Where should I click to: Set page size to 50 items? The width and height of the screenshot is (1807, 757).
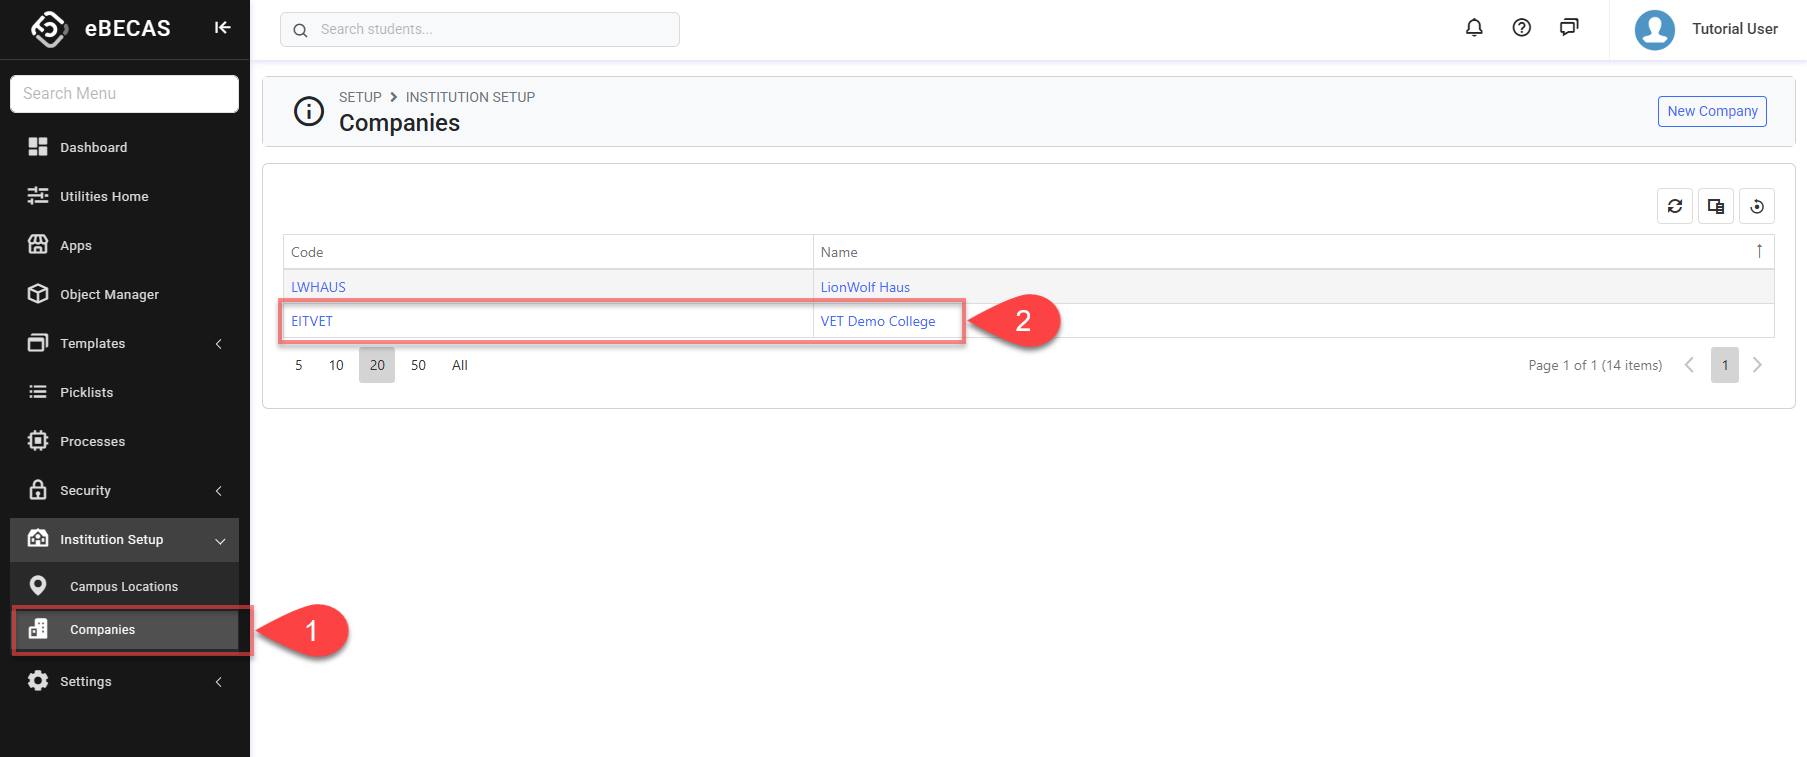pos(418,365)
